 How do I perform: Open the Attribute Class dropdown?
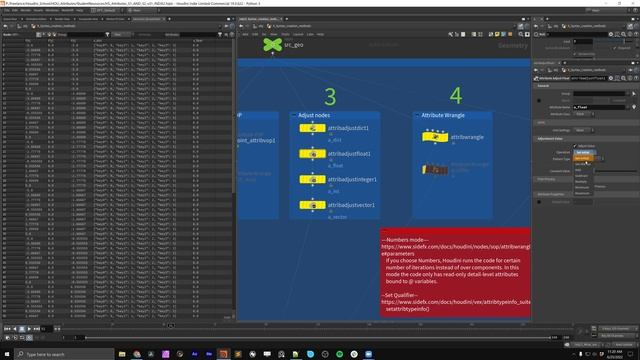point(584,114)
